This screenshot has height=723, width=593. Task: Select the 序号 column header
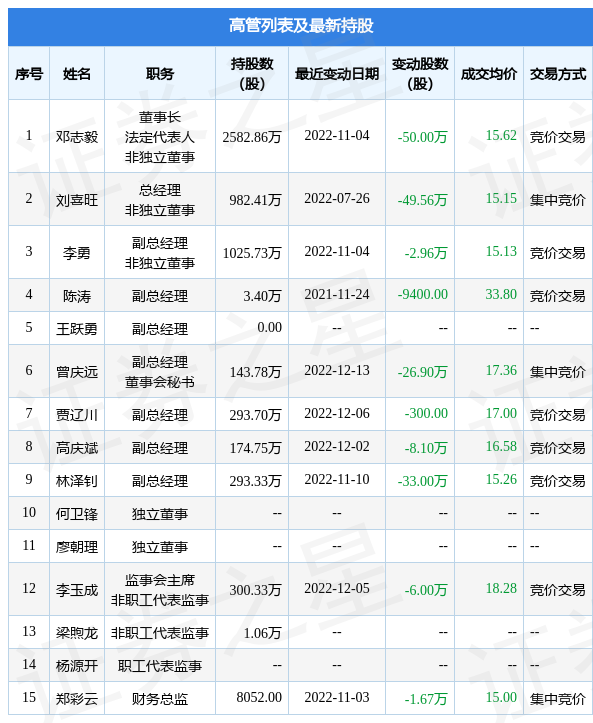click(x=29, y=74)
